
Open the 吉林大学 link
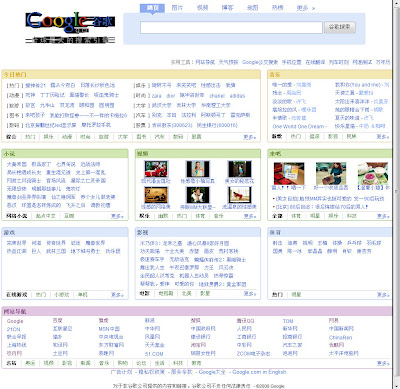(x=186, y=105)
